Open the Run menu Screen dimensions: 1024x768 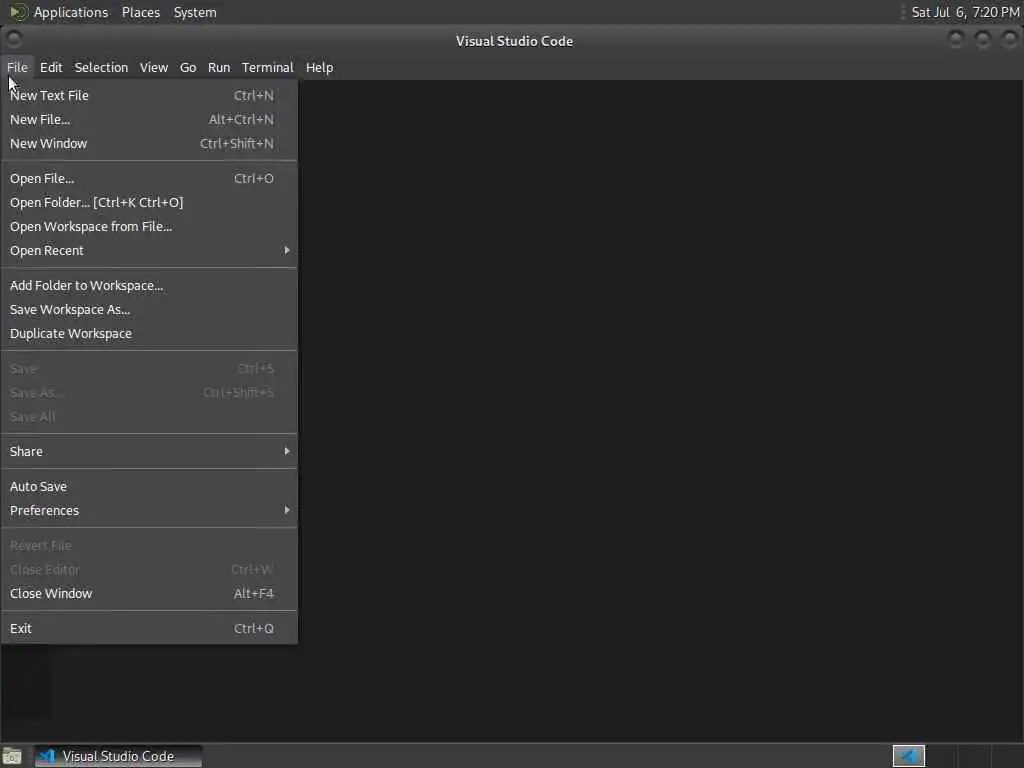219,67
